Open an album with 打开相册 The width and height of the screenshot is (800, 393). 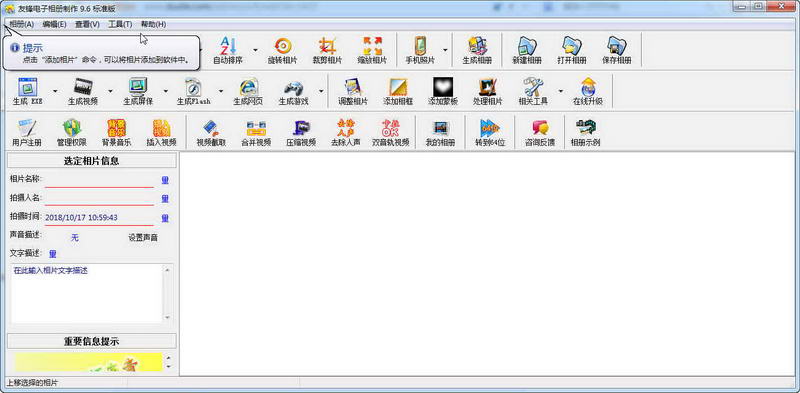[571, 51]
